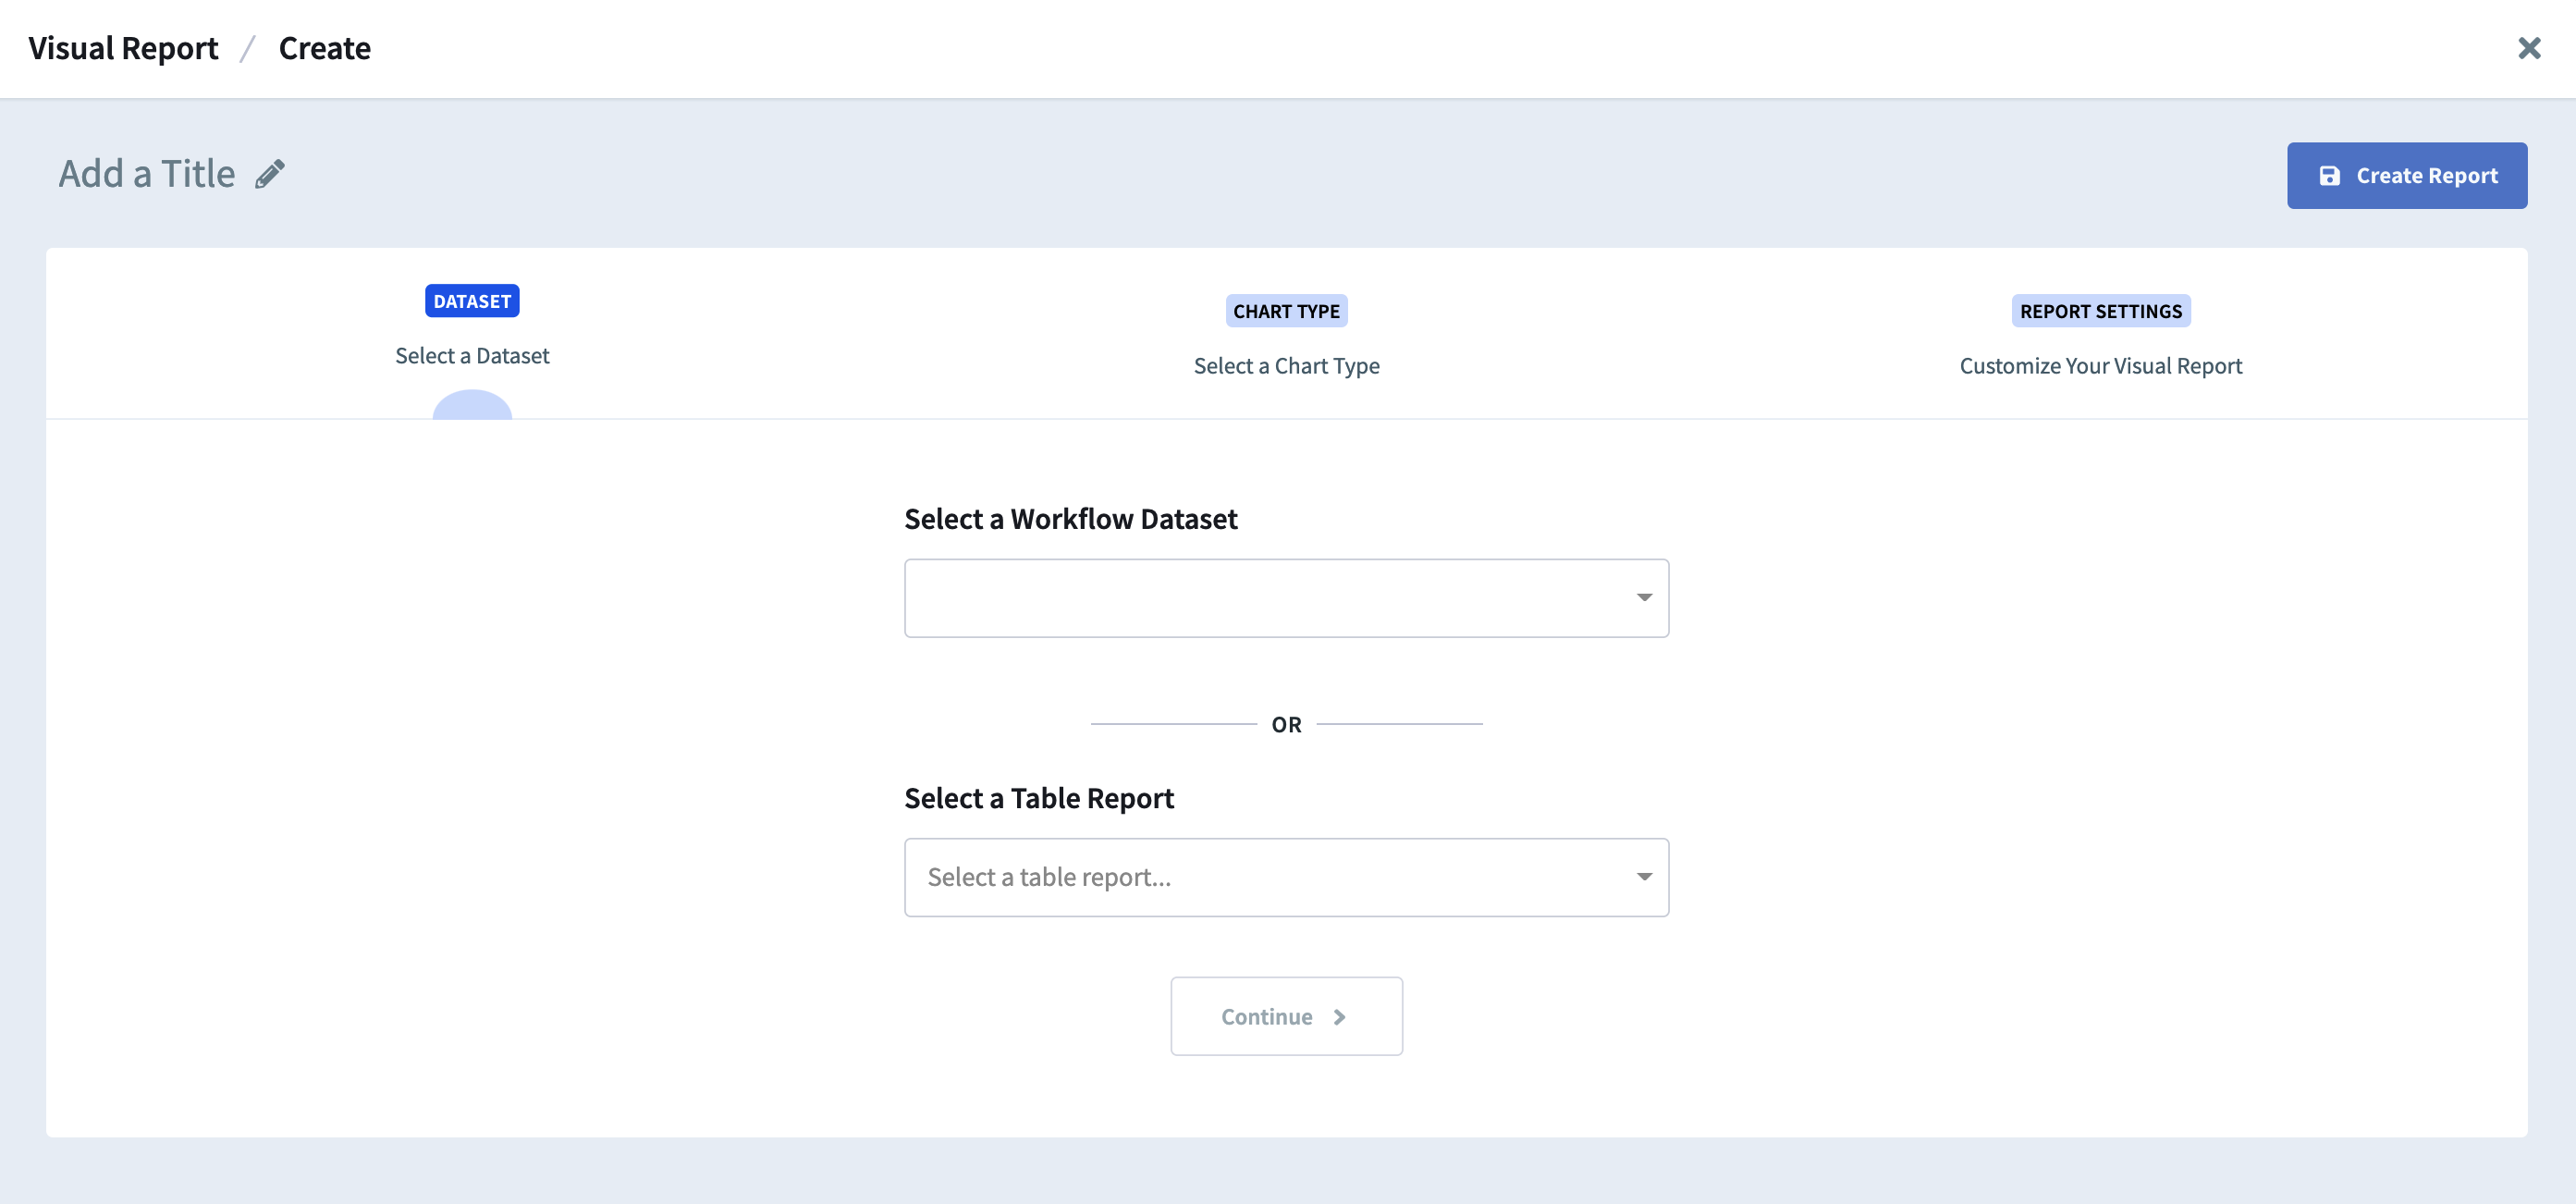Click the save icon inside Create Report button
2576x1204 pixels.
point(2330,174)
